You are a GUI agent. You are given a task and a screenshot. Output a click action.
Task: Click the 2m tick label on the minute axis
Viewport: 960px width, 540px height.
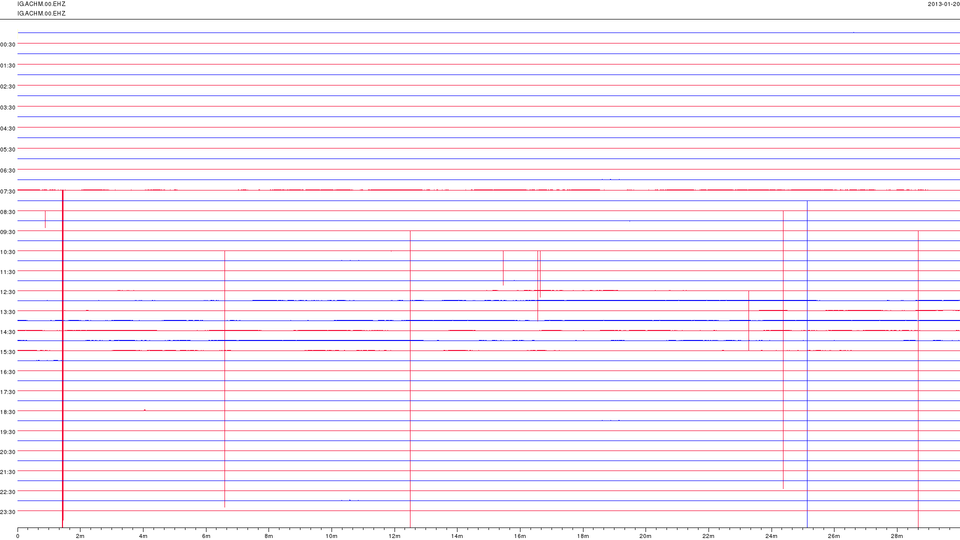(80, 536)
